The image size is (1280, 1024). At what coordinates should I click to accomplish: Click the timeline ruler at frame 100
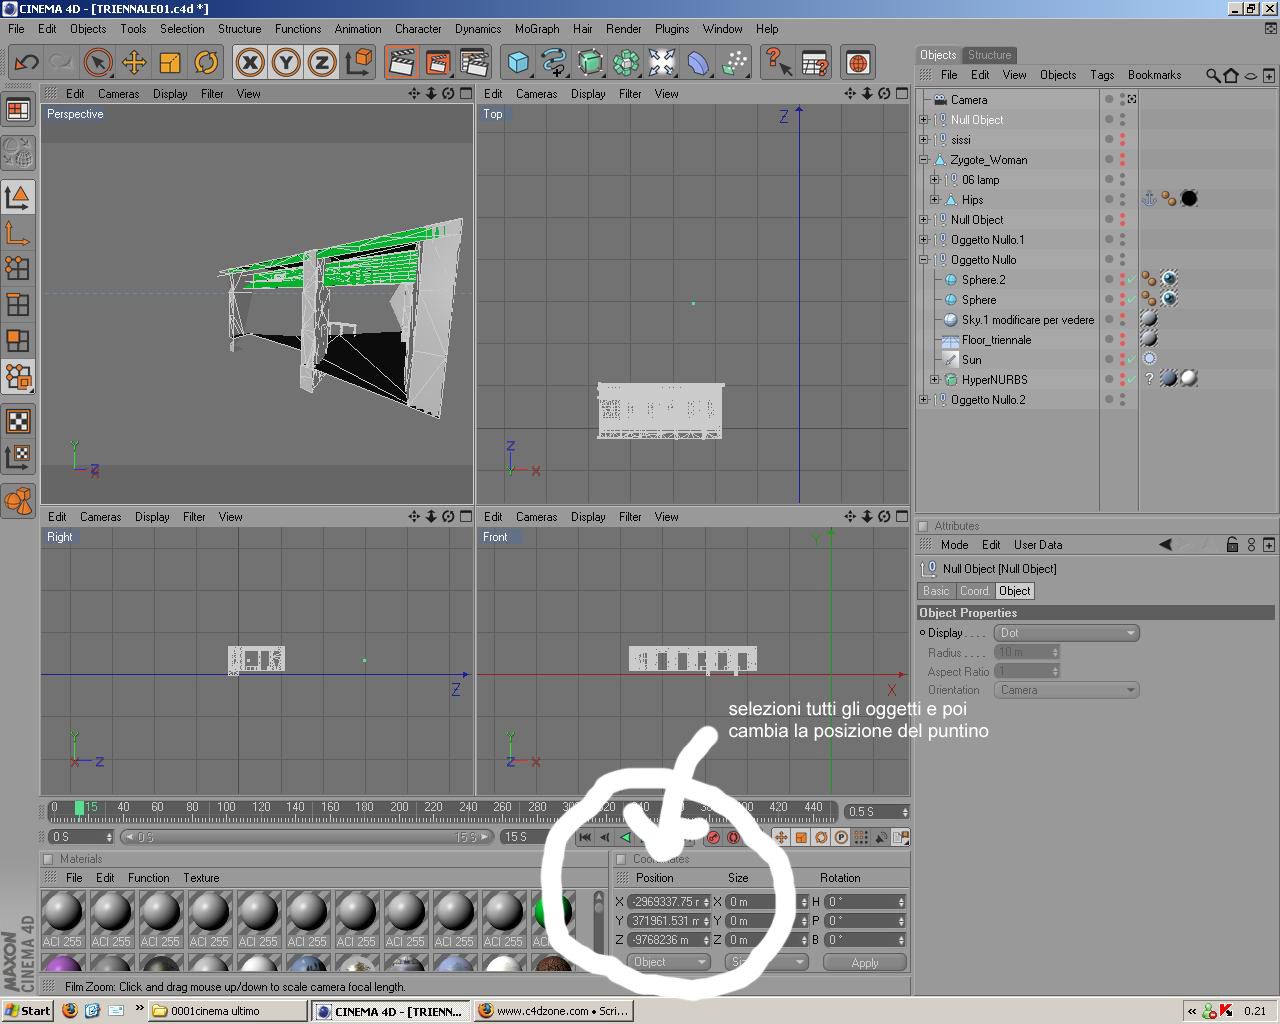click(226, 808)
